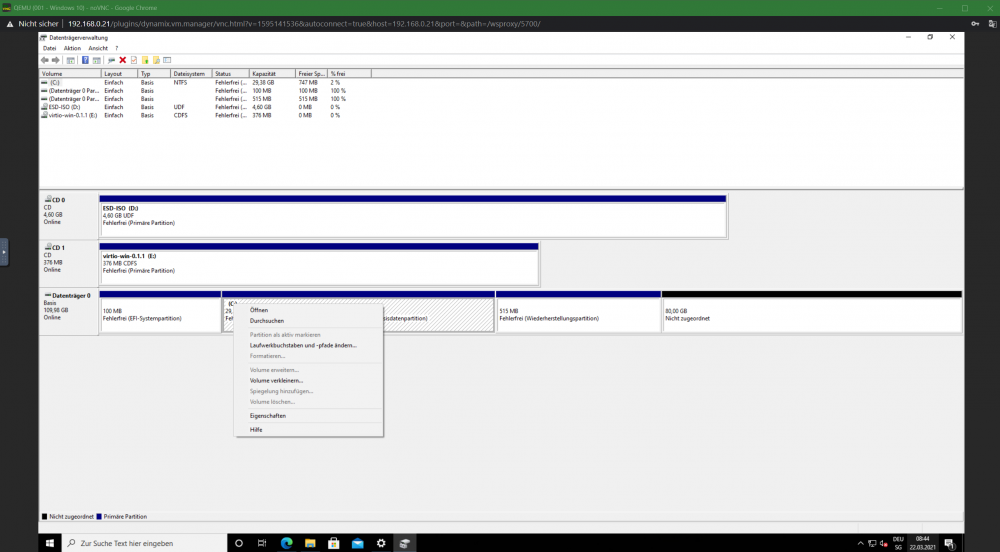Click the Disk Management taskbar icon
1000x552 pixels.
pos(404,543)
